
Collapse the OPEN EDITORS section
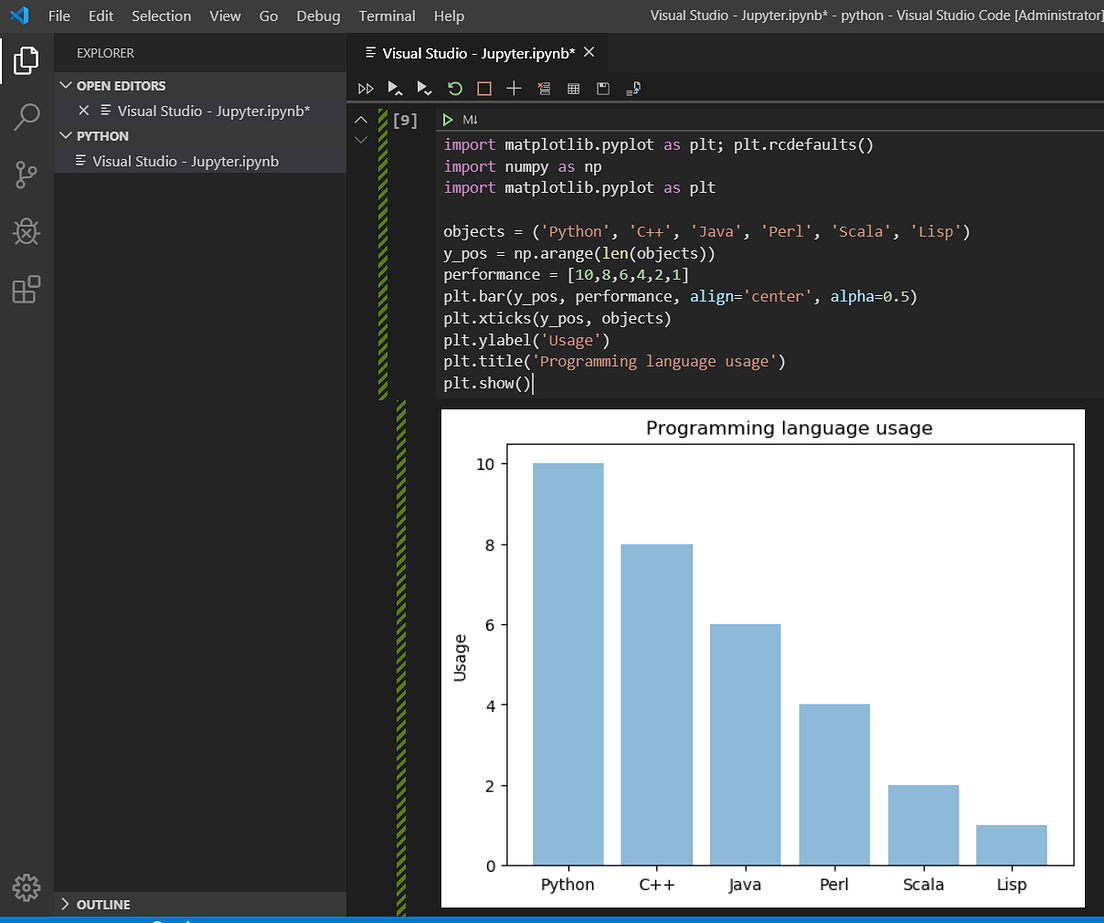[66, 85]
